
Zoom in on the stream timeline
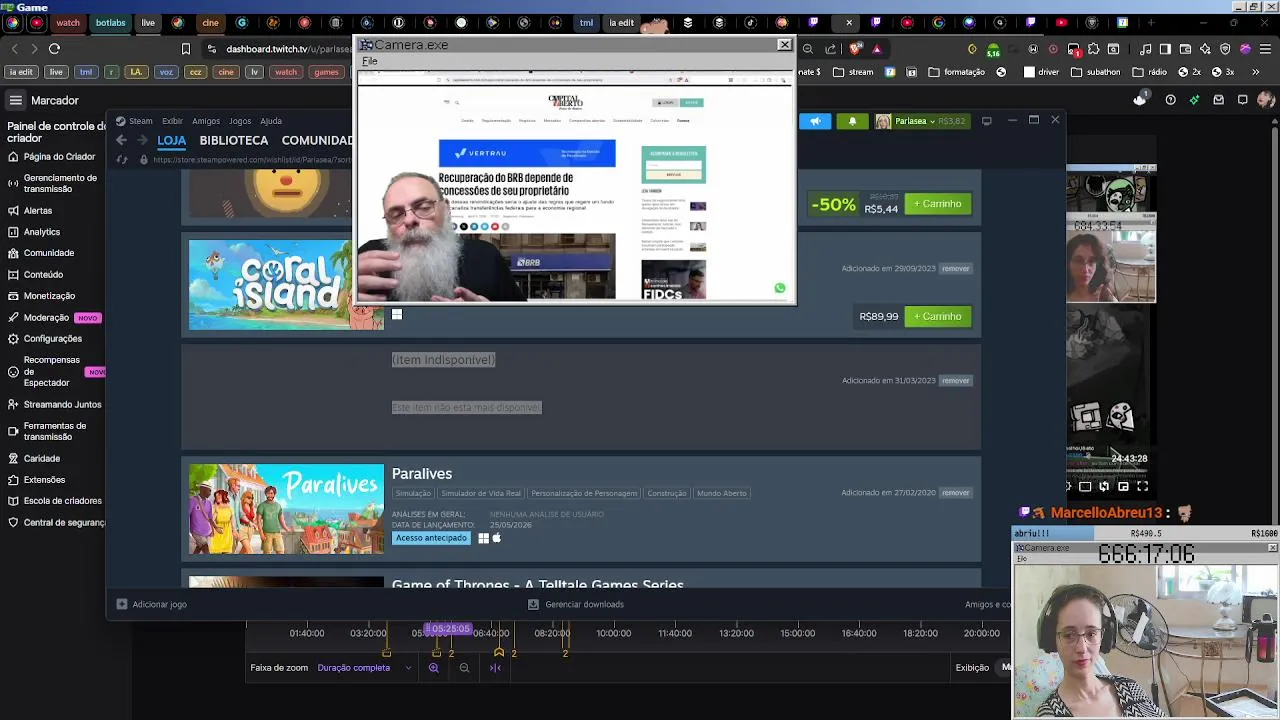[434, 668]
